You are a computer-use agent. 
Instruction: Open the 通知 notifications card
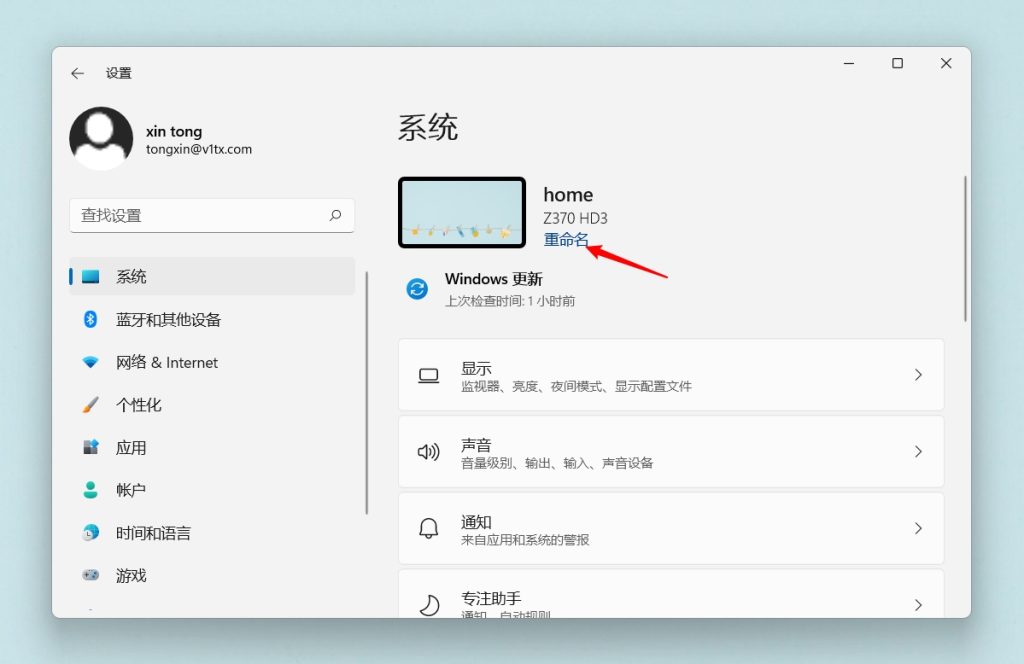coord(671,528)
